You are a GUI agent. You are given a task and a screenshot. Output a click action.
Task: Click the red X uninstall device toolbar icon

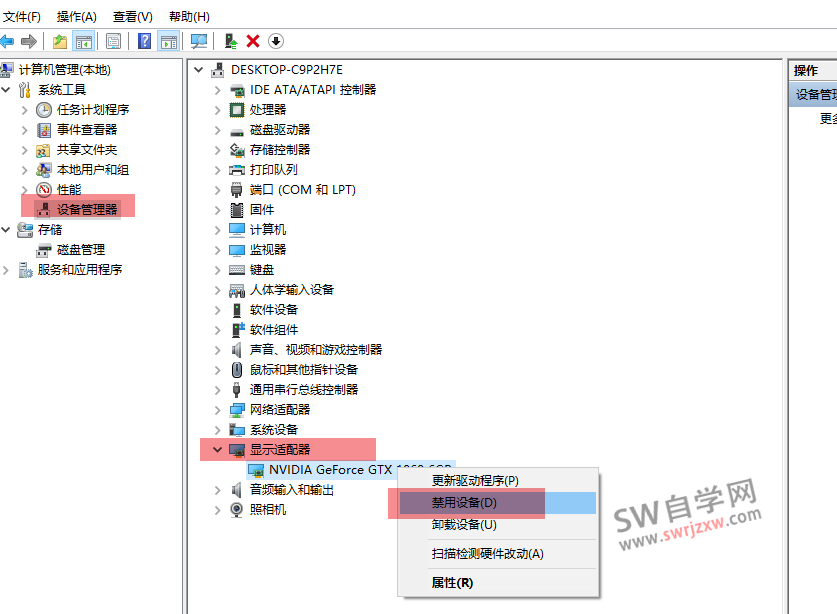pos(253,41)
